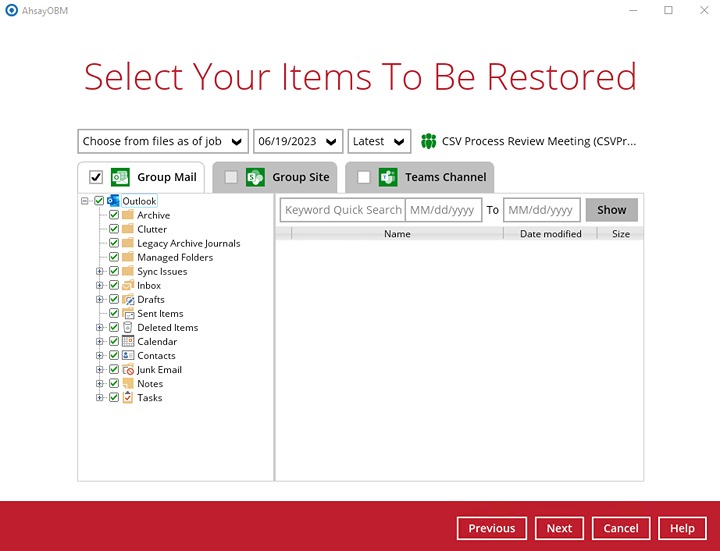Enable the Group Site checkbox
This screenshot has height=551, width=720.
click(x=231, y=178)
